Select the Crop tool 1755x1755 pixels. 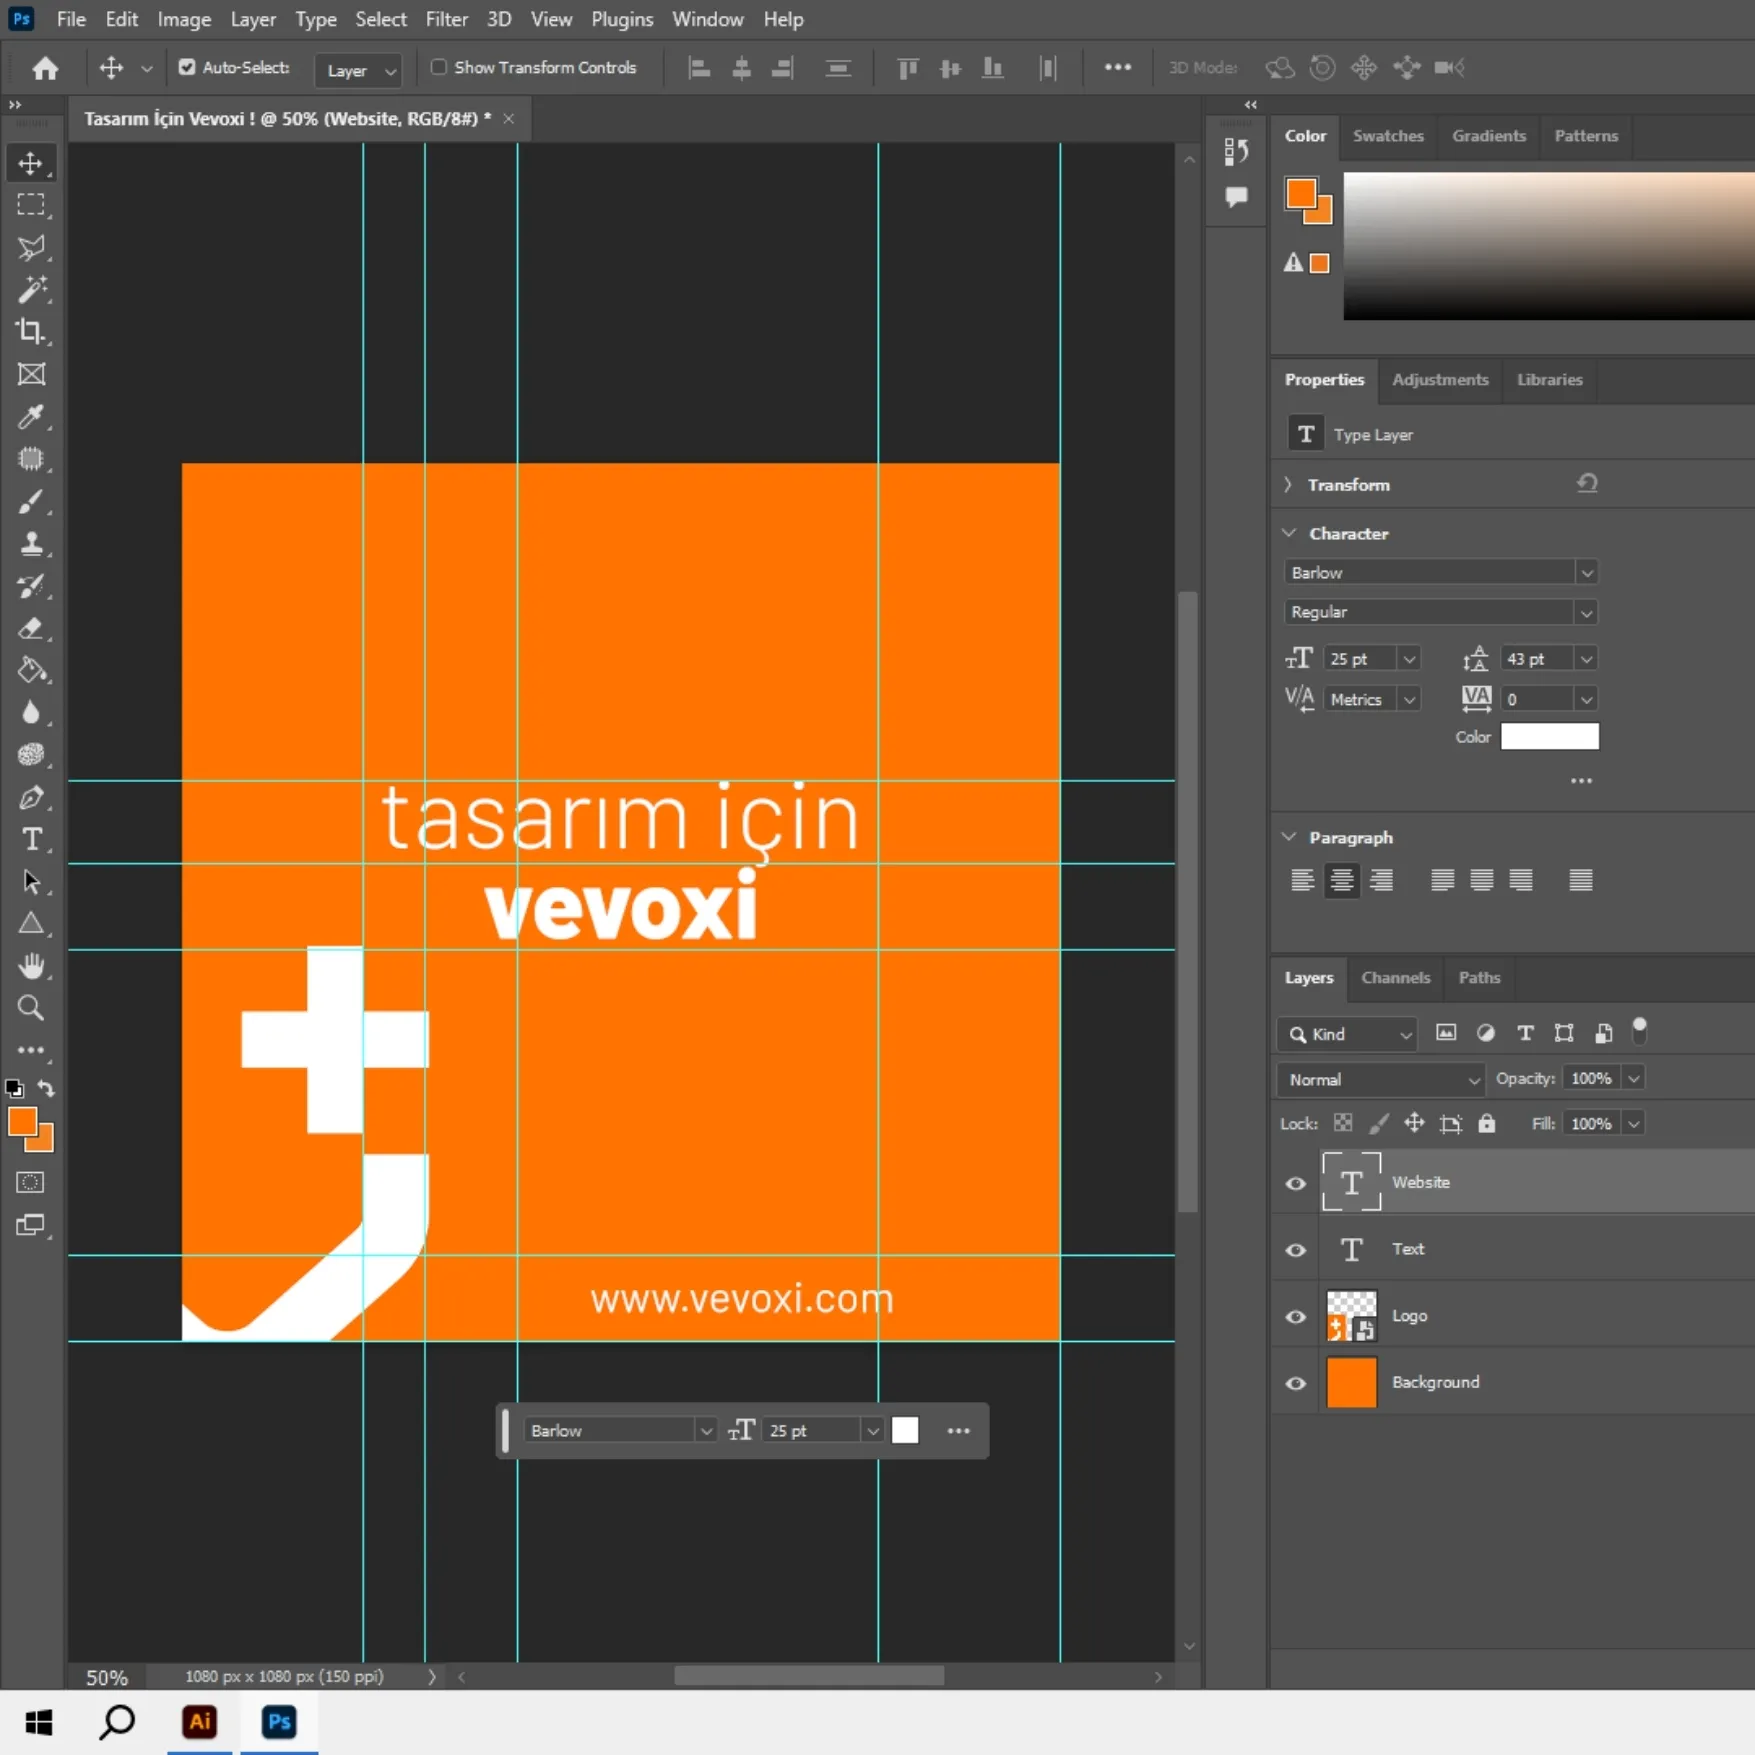click(x=31, y=332)
